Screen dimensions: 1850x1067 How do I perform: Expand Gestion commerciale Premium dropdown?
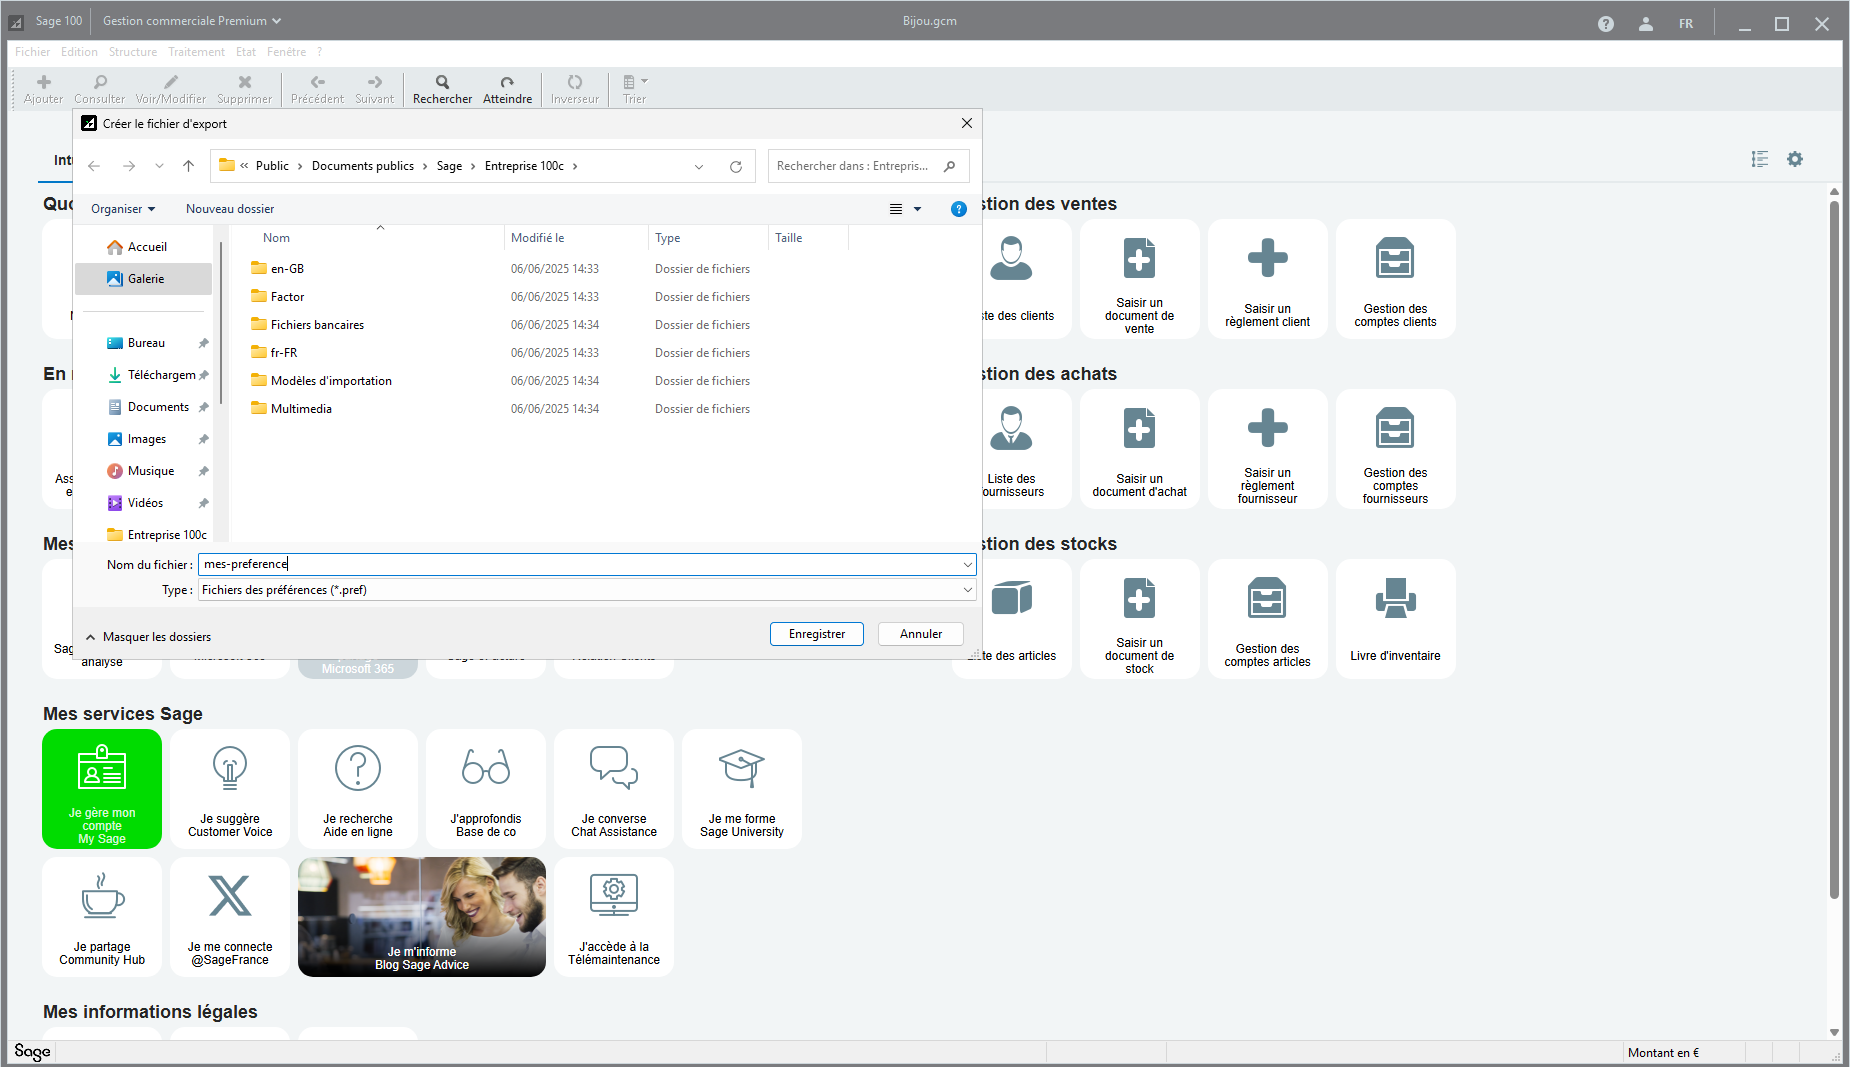pyautogui.click(x=192, y=21)
